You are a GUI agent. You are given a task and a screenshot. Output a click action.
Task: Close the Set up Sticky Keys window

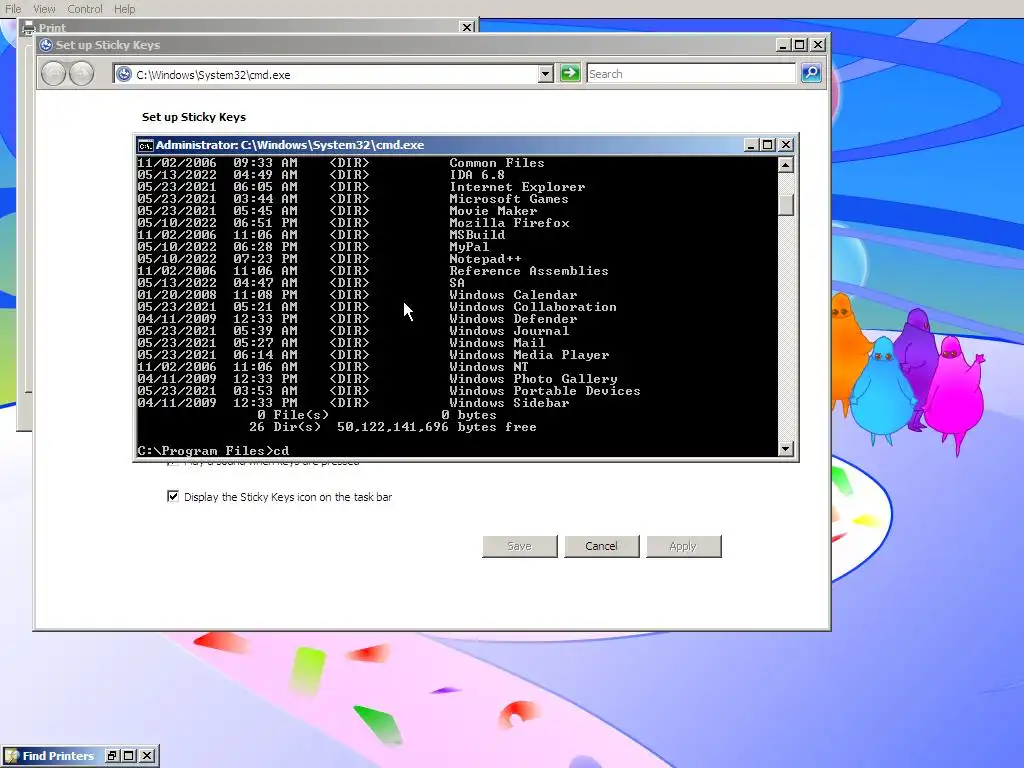(818, 45)
